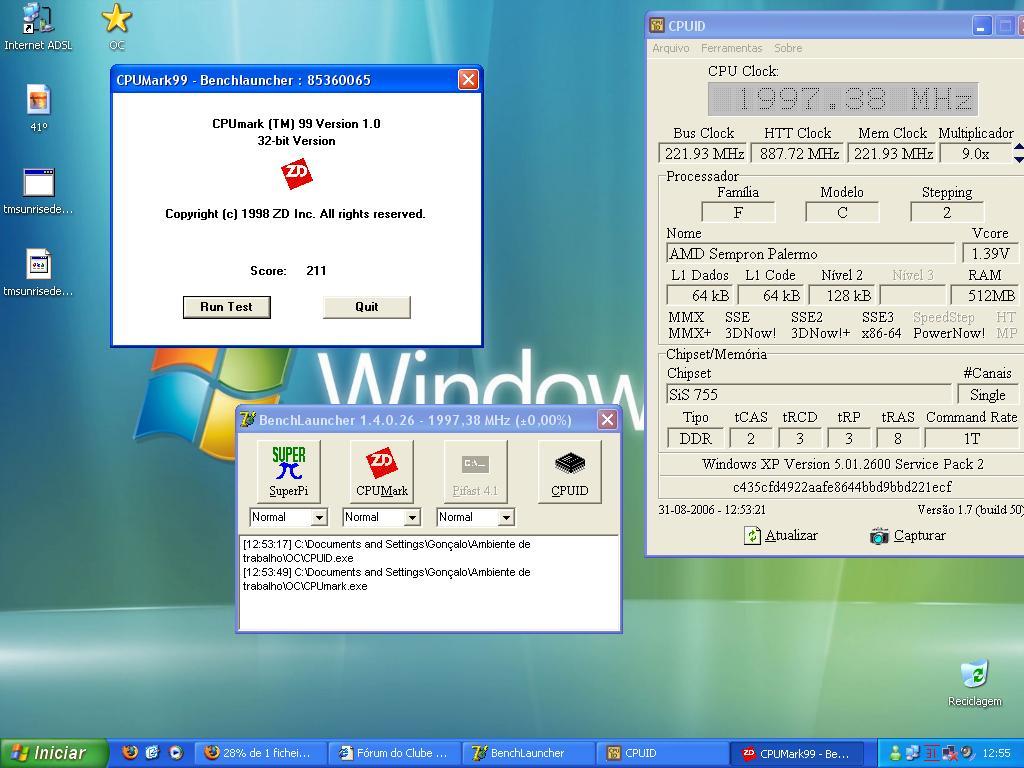Open SuperPi priority Normal dropdown

click(288, 517)
